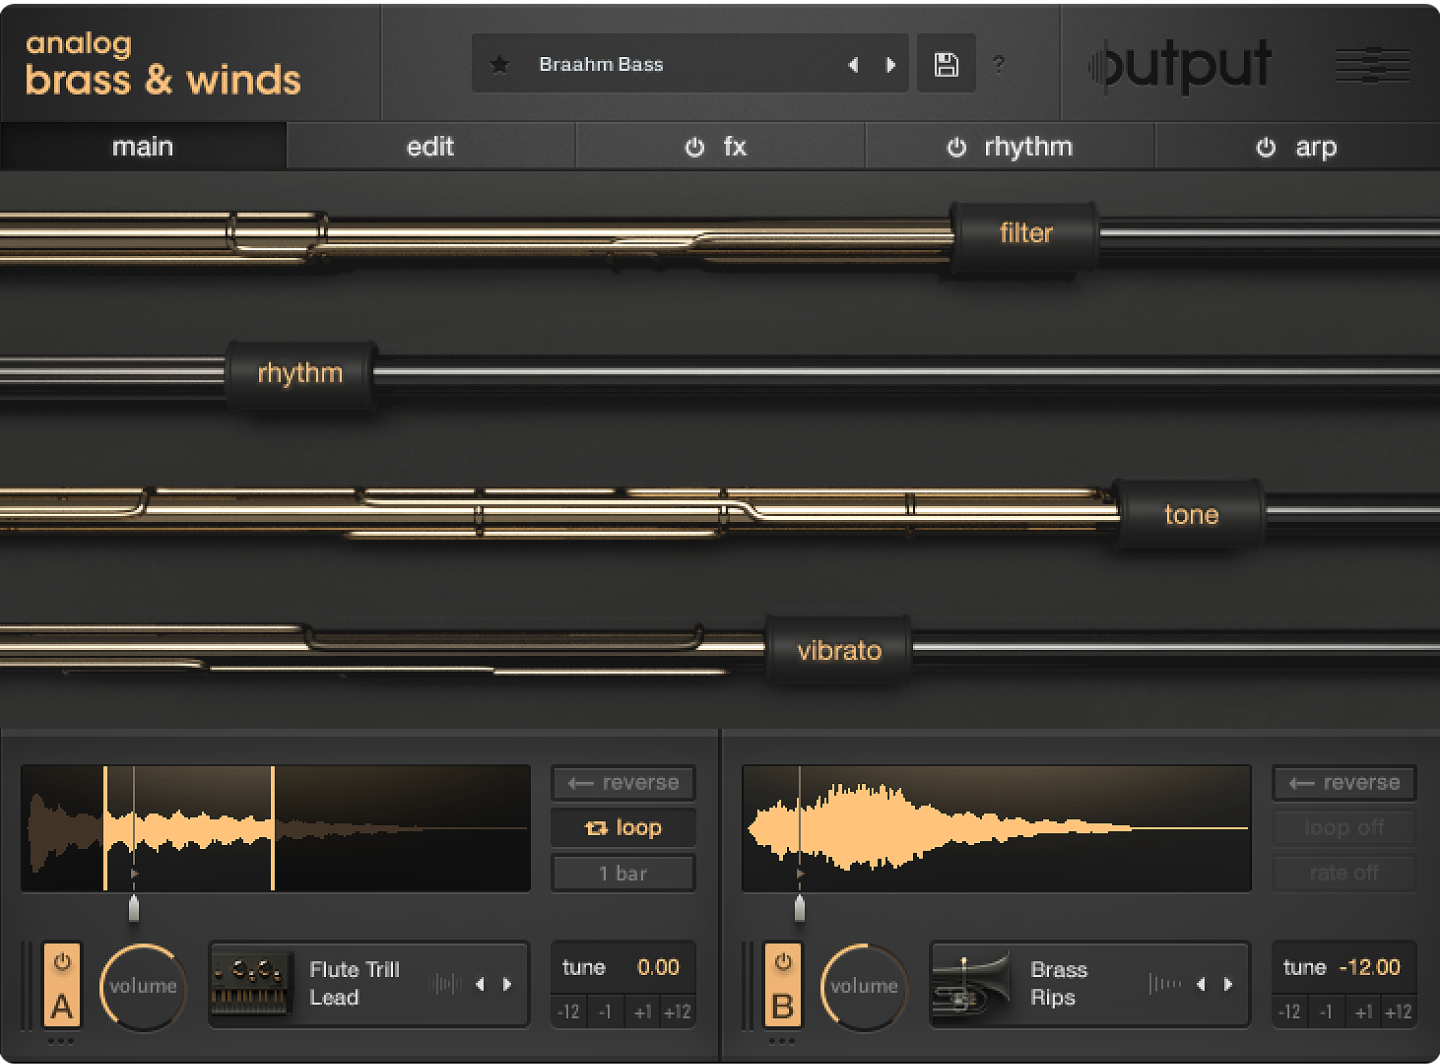Disable Layer B with its power switch
1440x1064 pixels.
click(x=783, y=963)
